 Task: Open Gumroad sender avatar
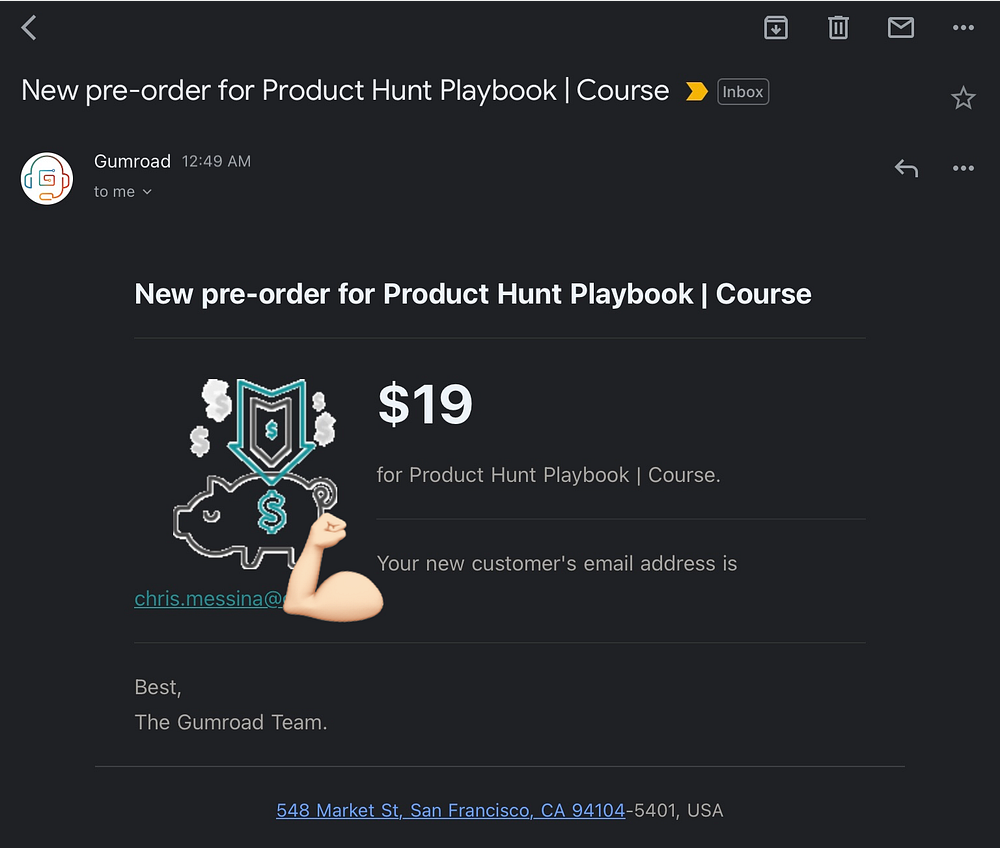pos(47,178)
